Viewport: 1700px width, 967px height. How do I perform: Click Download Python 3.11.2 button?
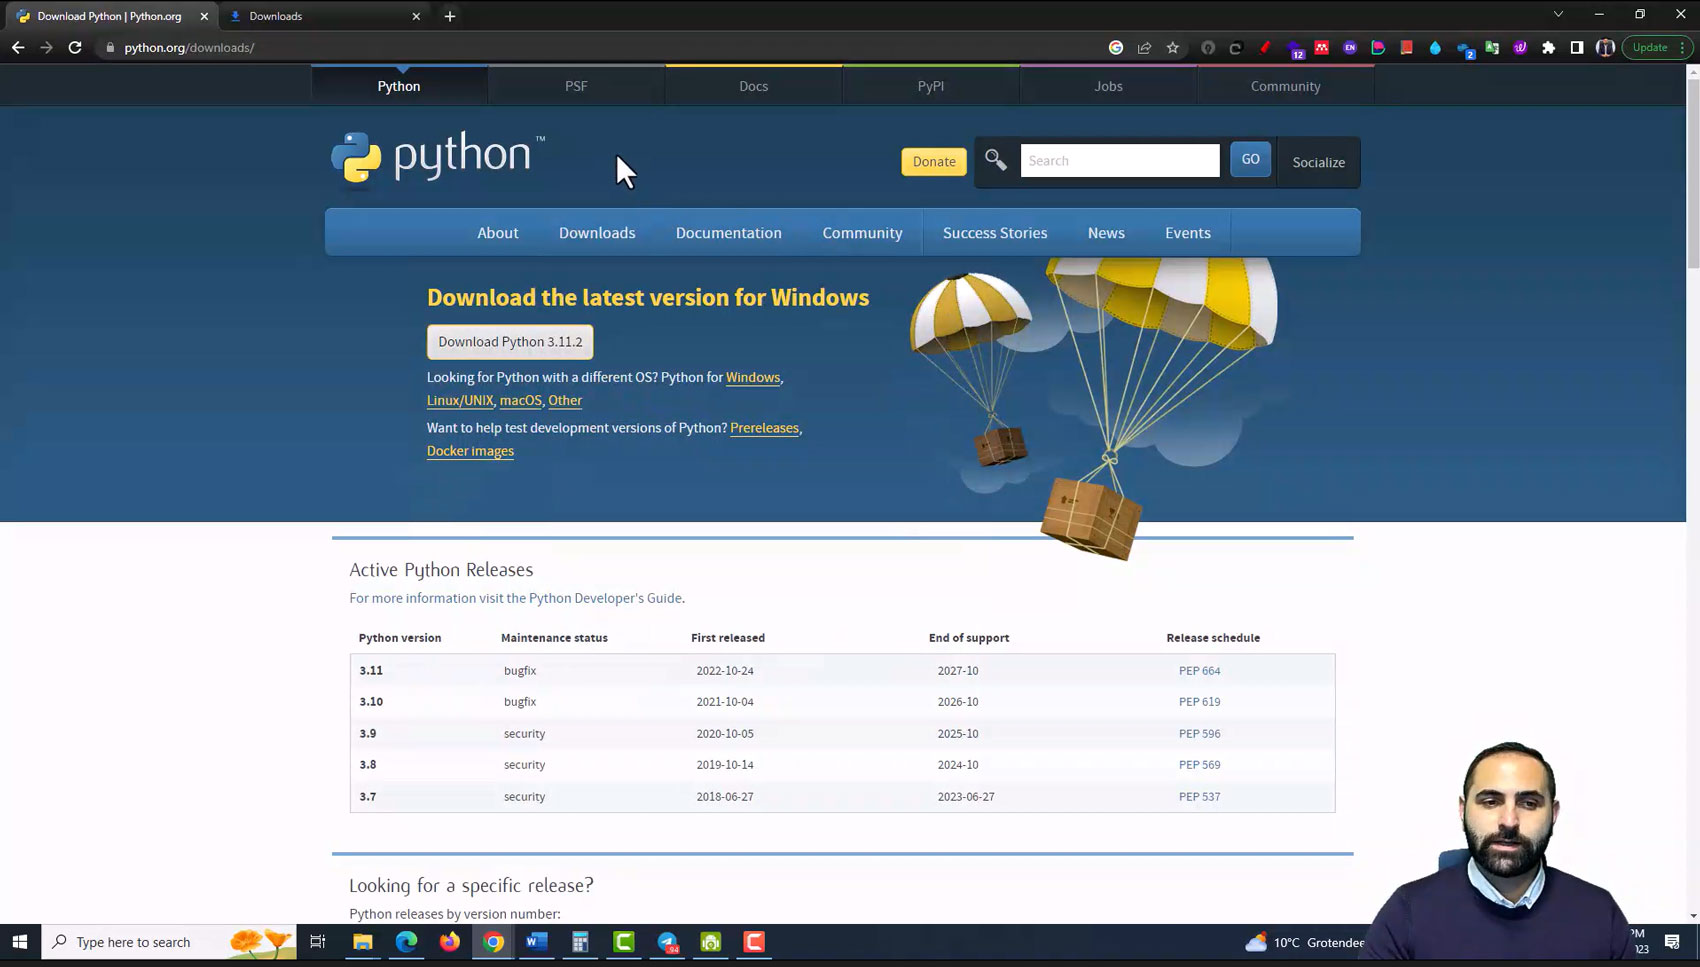510,342
